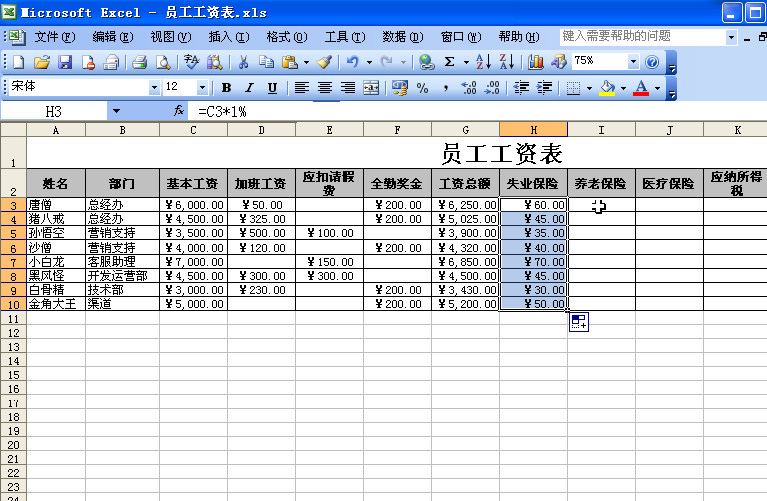This screenshot has height=501, width=767.
Task: Open the 插入(I) menu
Action: coord(228,37)
